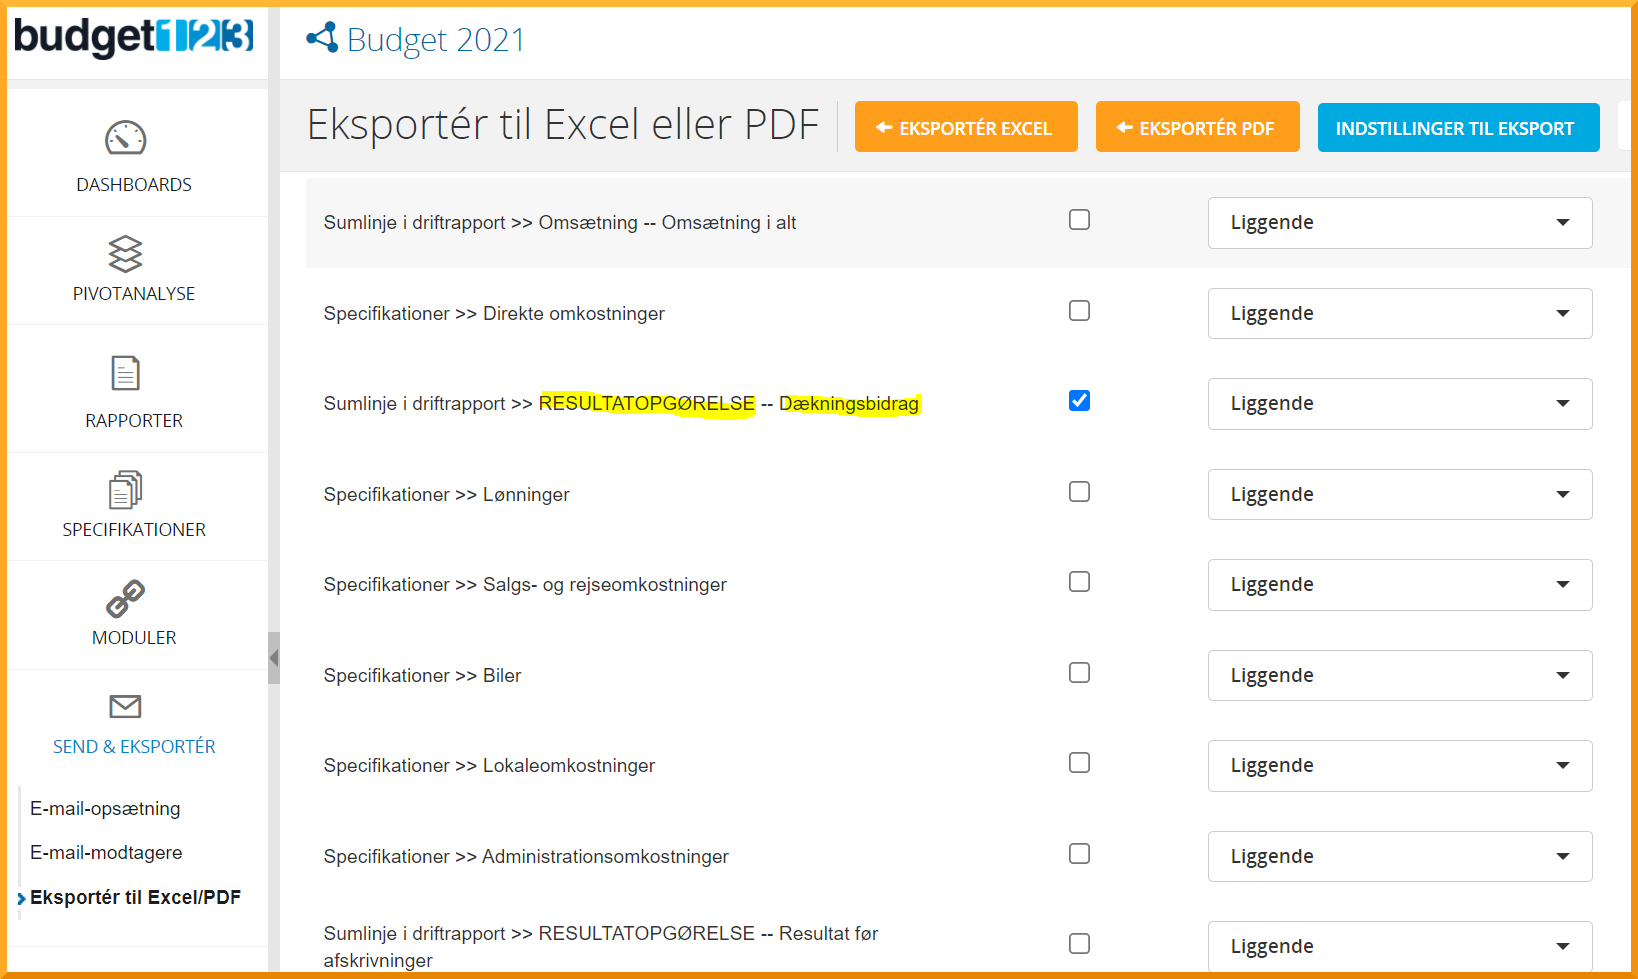This screenshot has width=1638, height=979.
Task: Open the E-mail-modtagere submenu item
Action: pyautogui.click(x=106, y=853)
